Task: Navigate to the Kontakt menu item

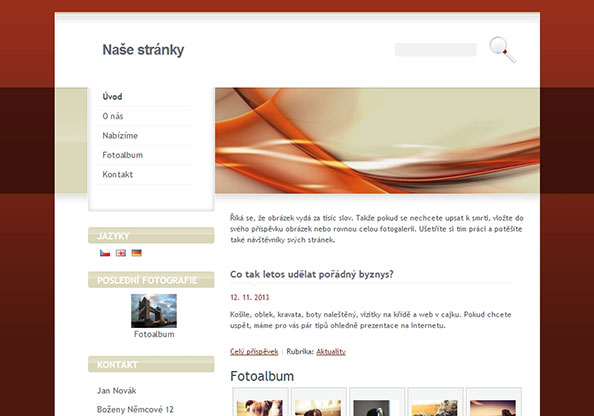Action: point(117,175)
